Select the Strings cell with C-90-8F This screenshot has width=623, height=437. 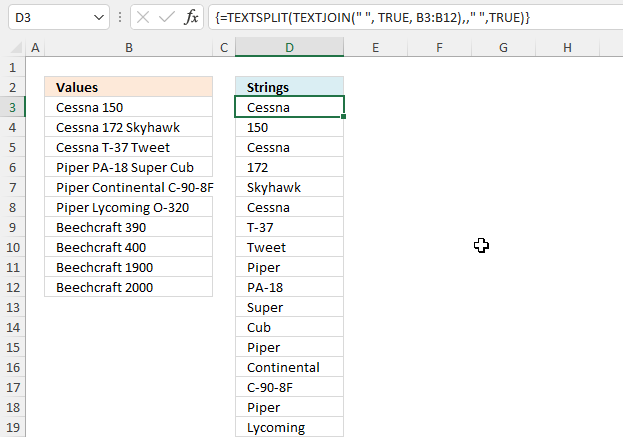pos(289,387)
